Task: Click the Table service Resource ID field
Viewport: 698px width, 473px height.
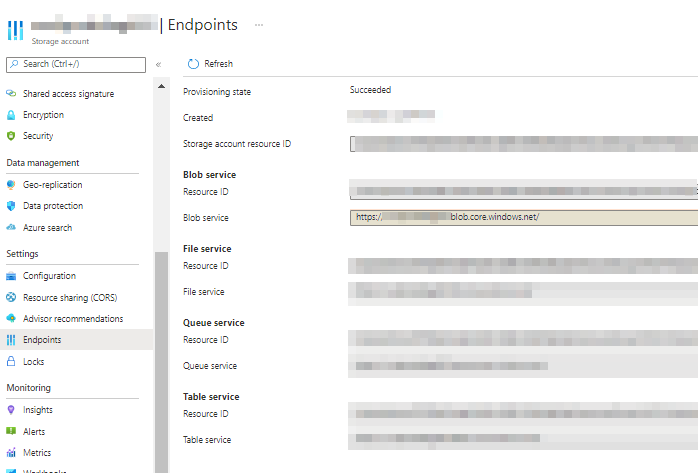Action: pos(523,413)
